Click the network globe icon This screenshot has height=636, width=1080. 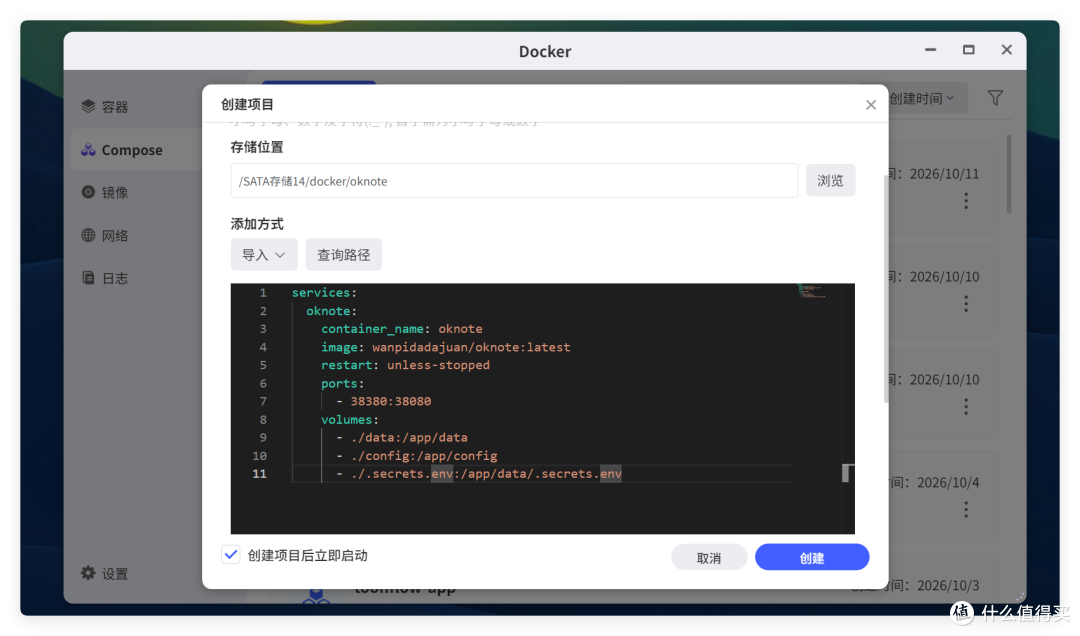pos(88,235)
